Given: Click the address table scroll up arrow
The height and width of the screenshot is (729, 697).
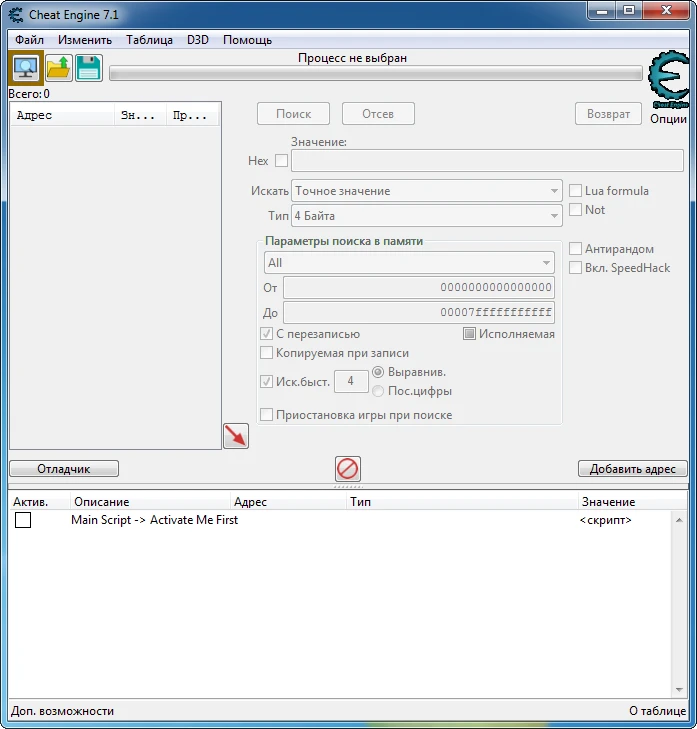Looking at the screenshot, I should pyautogui.click(x=679, y=520).
